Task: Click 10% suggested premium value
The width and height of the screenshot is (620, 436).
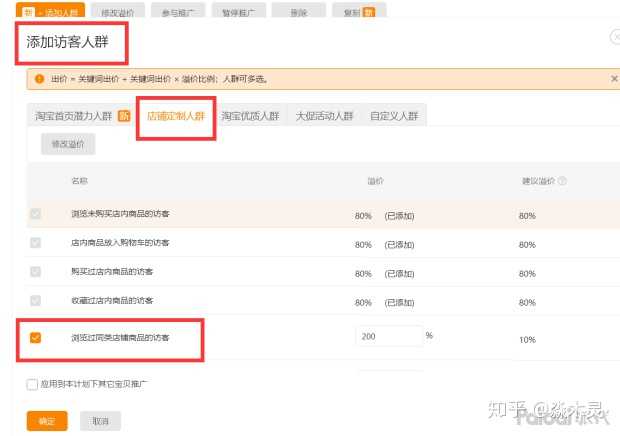Action: pyautogui.click(x=527, y=340)
